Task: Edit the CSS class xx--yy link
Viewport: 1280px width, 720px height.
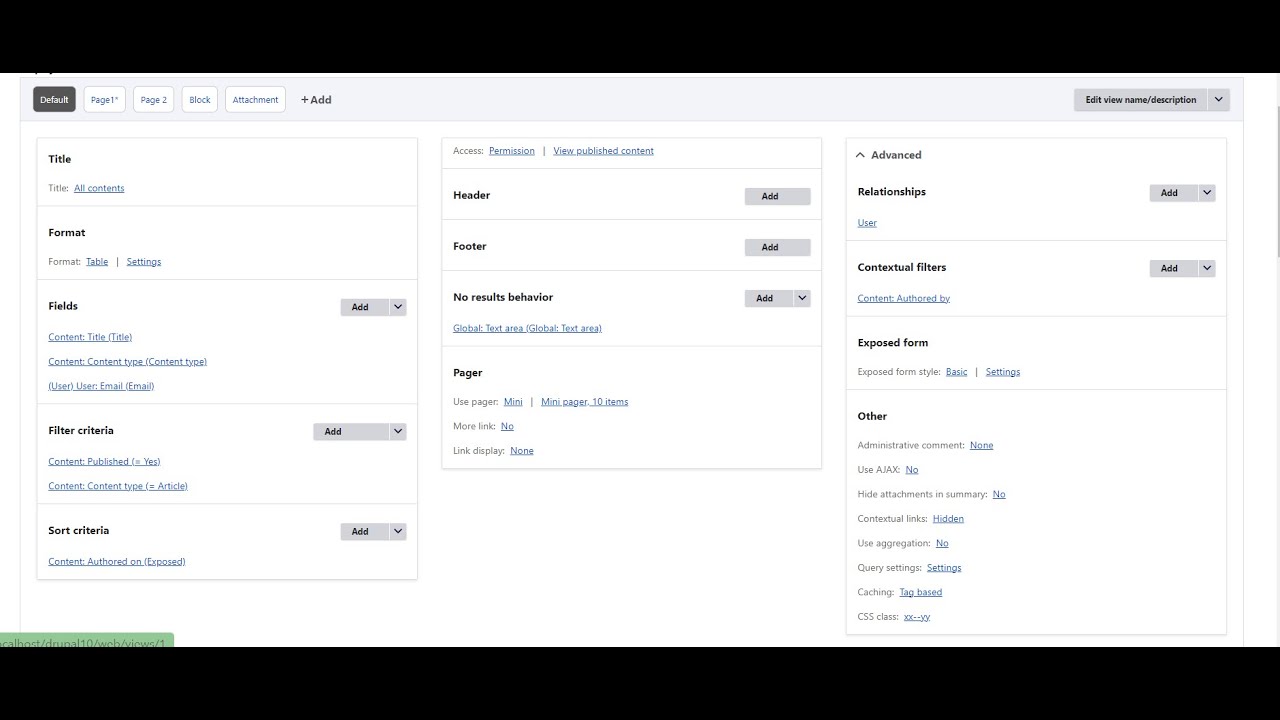Action: [917, 617]
